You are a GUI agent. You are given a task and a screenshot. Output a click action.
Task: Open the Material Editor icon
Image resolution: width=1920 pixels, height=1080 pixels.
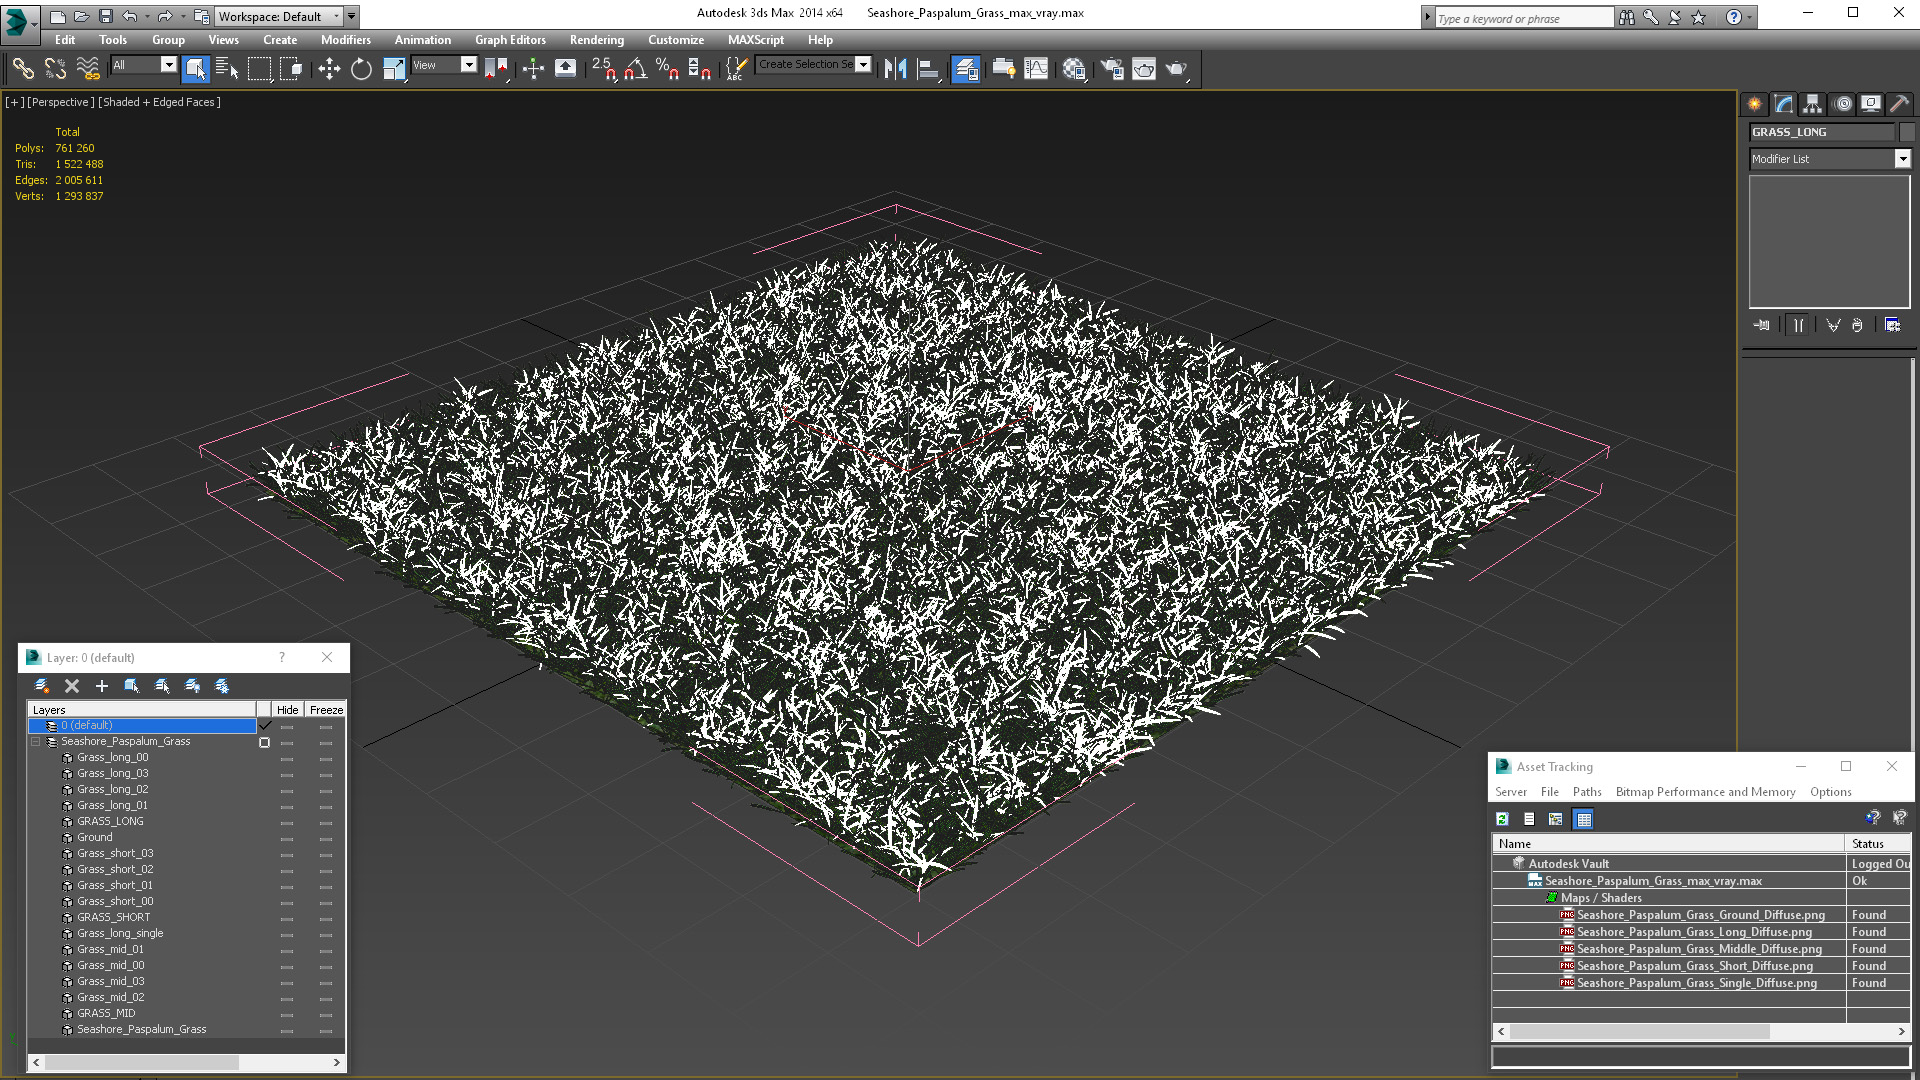[x=1074, y=68]
